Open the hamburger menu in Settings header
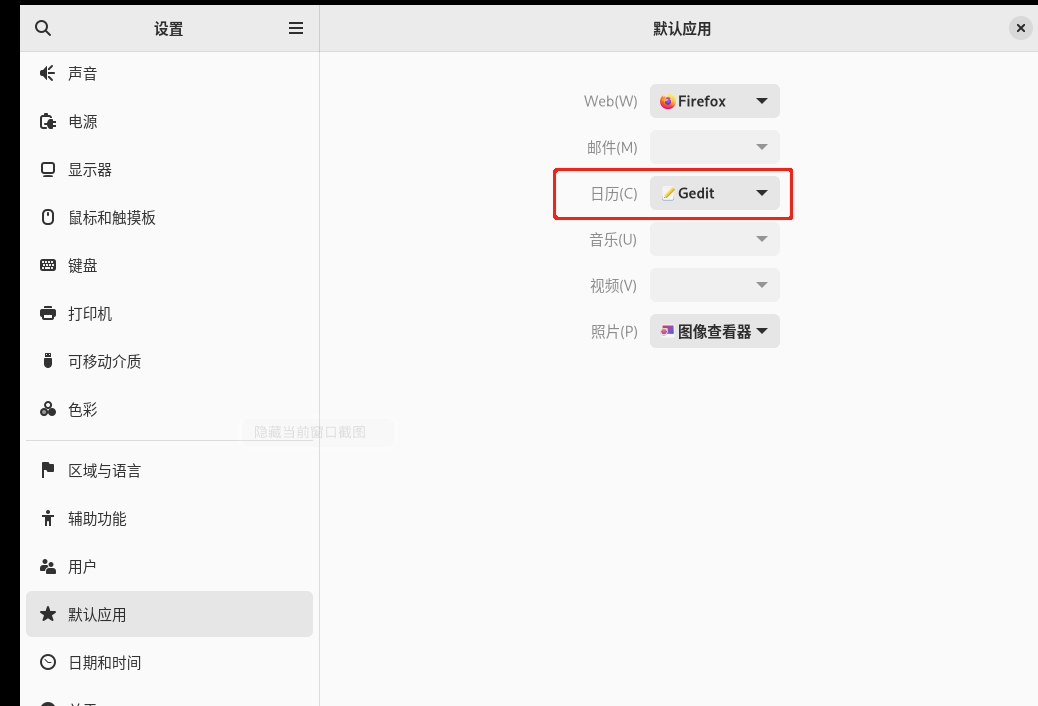The height and width of the screenshot is (706, 1038). (x=296, y=28)
